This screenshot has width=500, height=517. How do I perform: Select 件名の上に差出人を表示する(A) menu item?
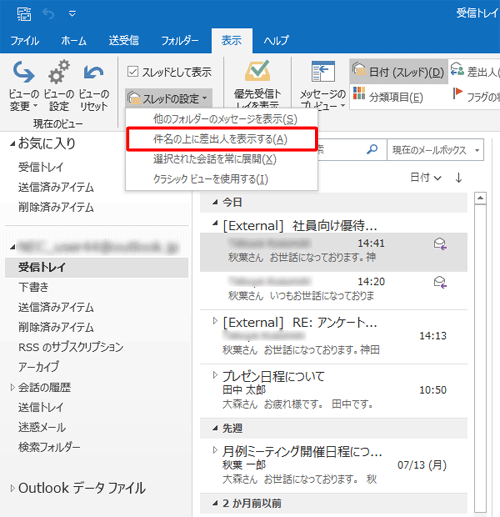[x=222, y=139]
